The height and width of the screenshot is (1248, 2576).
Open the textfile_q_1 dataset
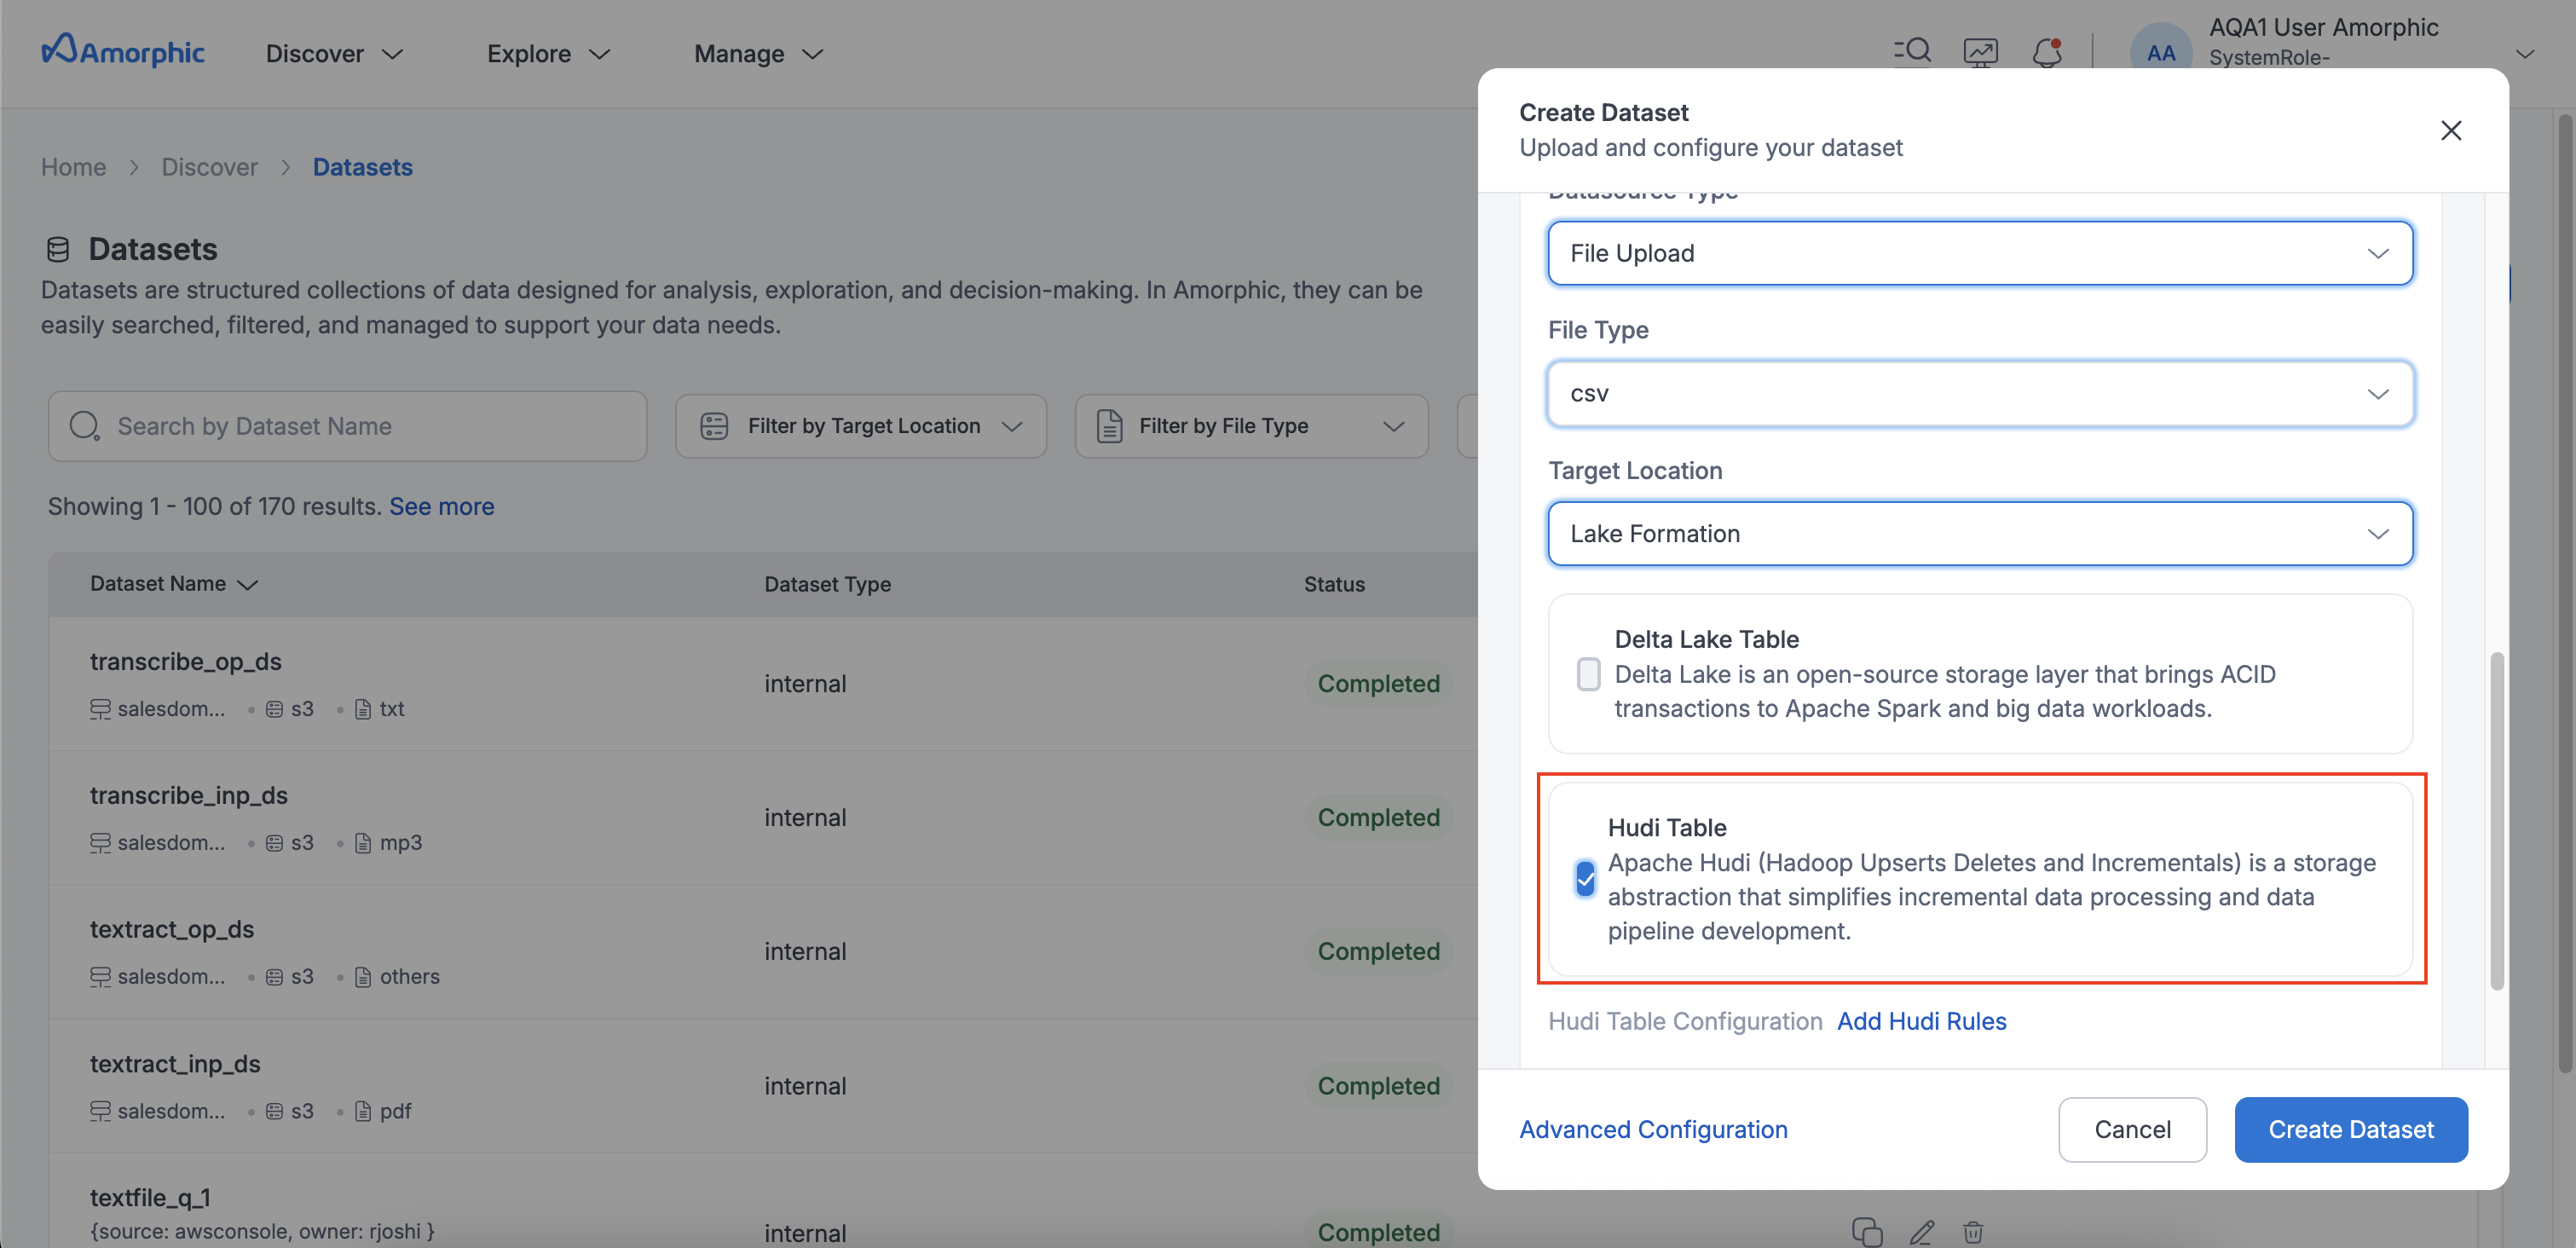tap(149, 1197)
